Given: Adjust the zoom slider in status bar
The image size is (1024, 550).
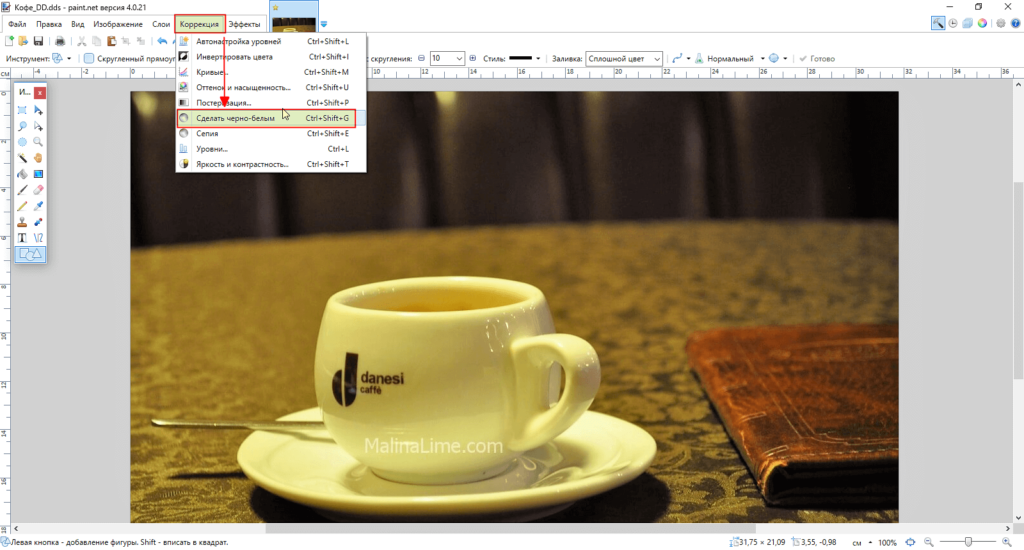Looking at the screenshot, I should point(968,542).
